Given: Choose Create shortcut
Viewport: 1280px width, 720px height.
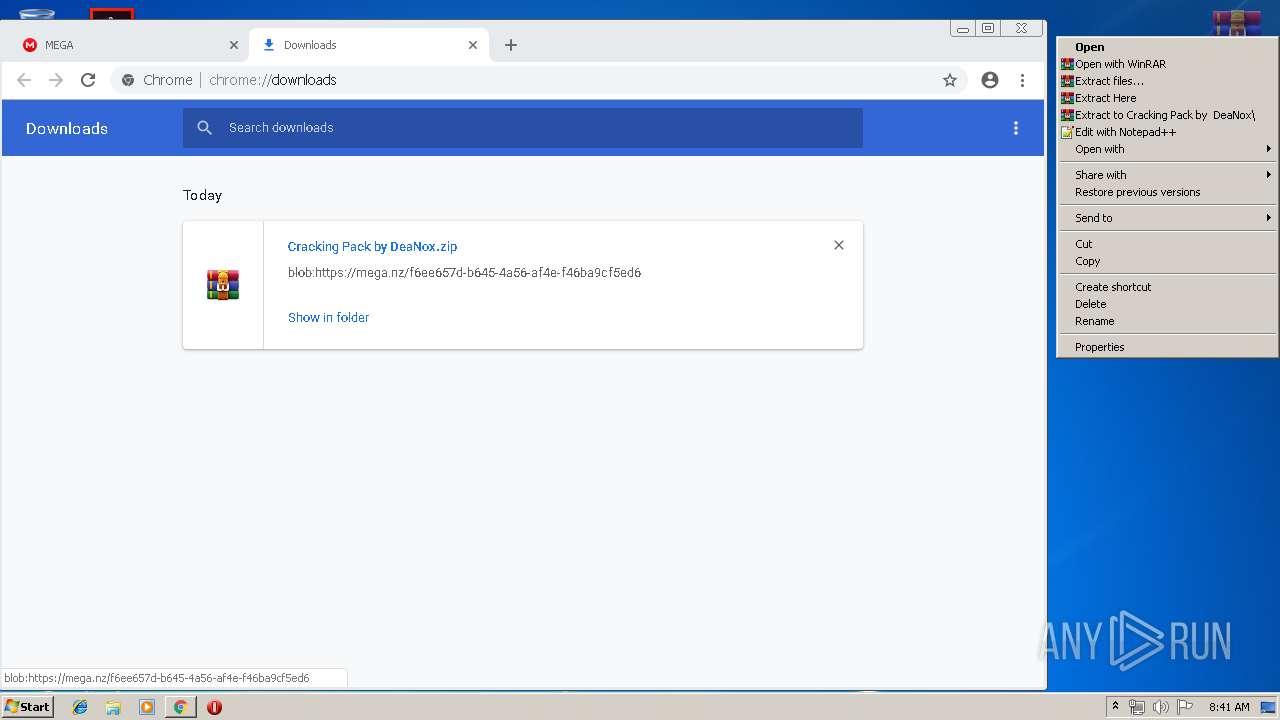Looking at the screenshot, I should click(1167, 287).
